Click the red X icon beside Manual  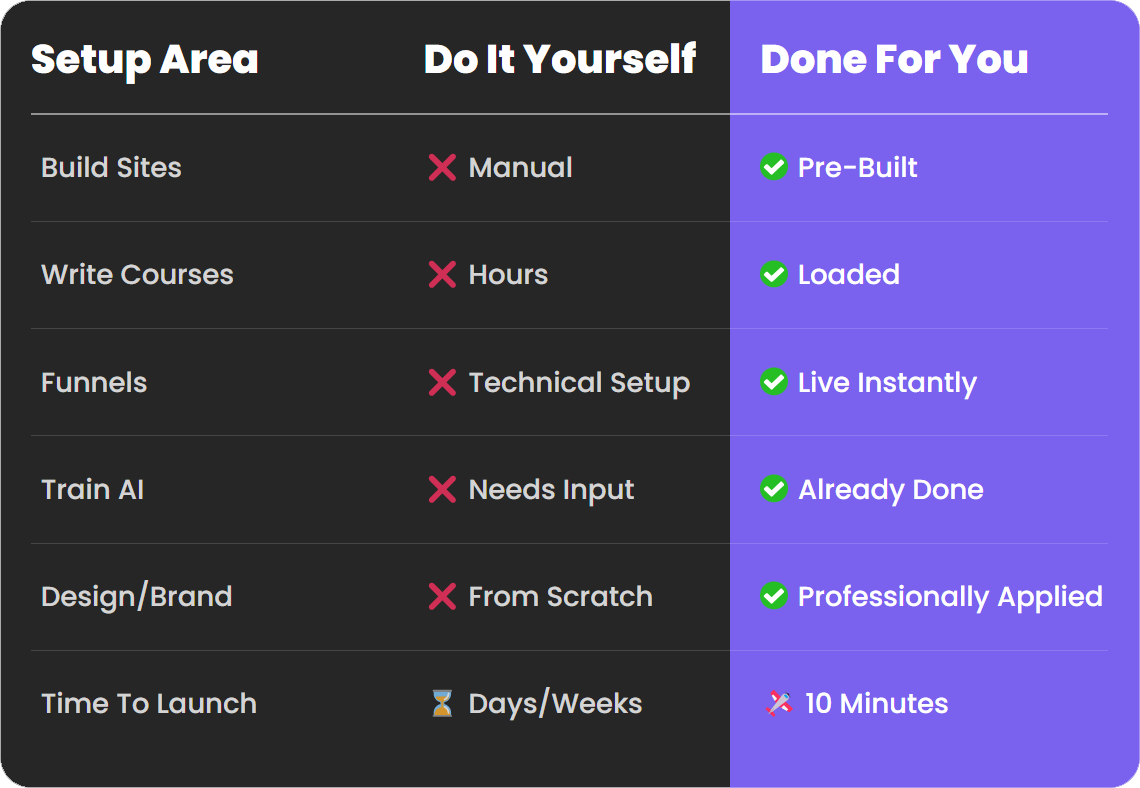pyautogui.click(x=442, y=167)
